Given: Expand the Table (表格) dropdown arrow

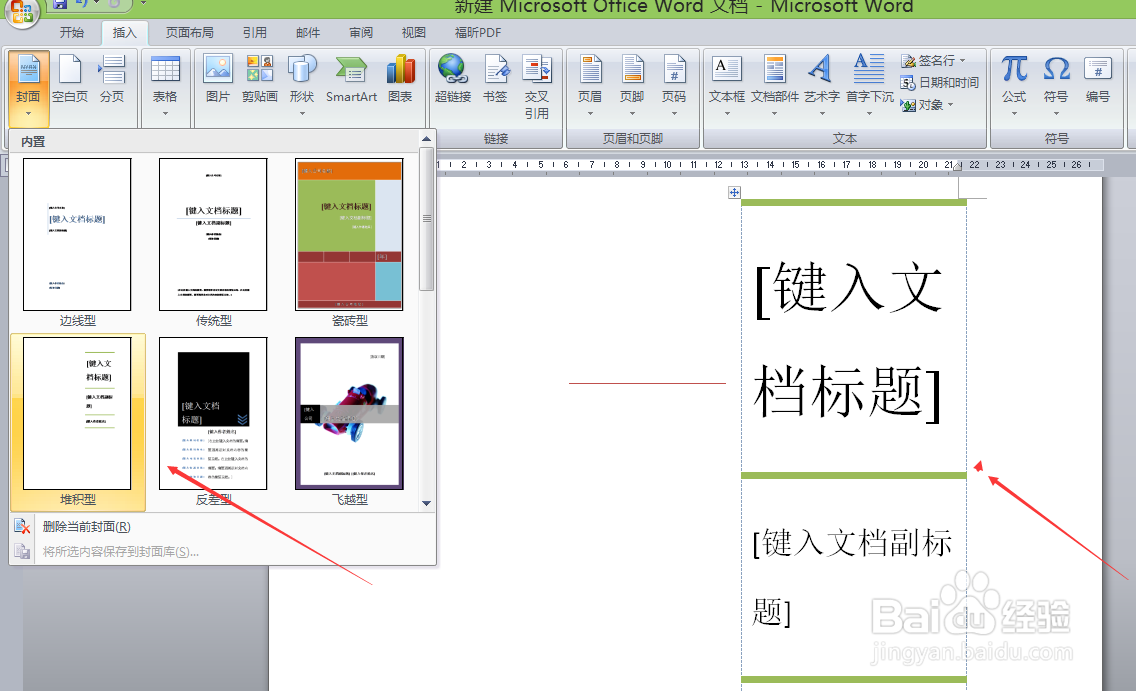Looking at the screenshot, I should 165,114.
